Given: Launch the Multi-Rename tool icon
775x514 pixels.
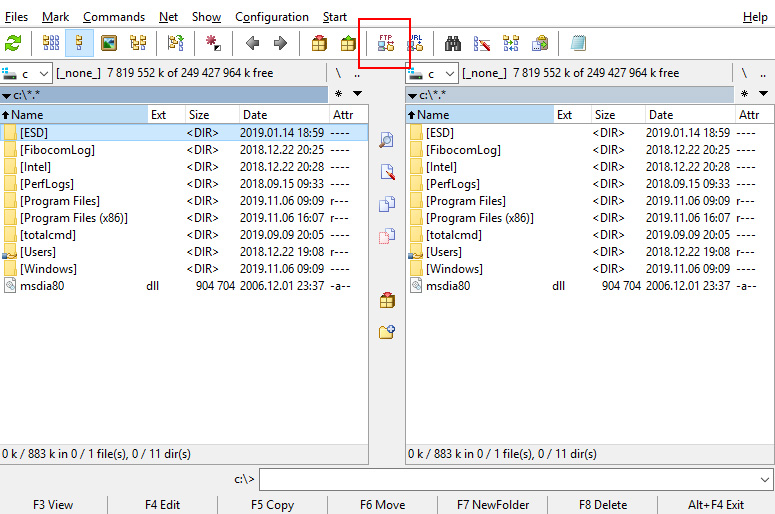Looking at the screenshot, I should pyautogui.click(x=481, y=43).
